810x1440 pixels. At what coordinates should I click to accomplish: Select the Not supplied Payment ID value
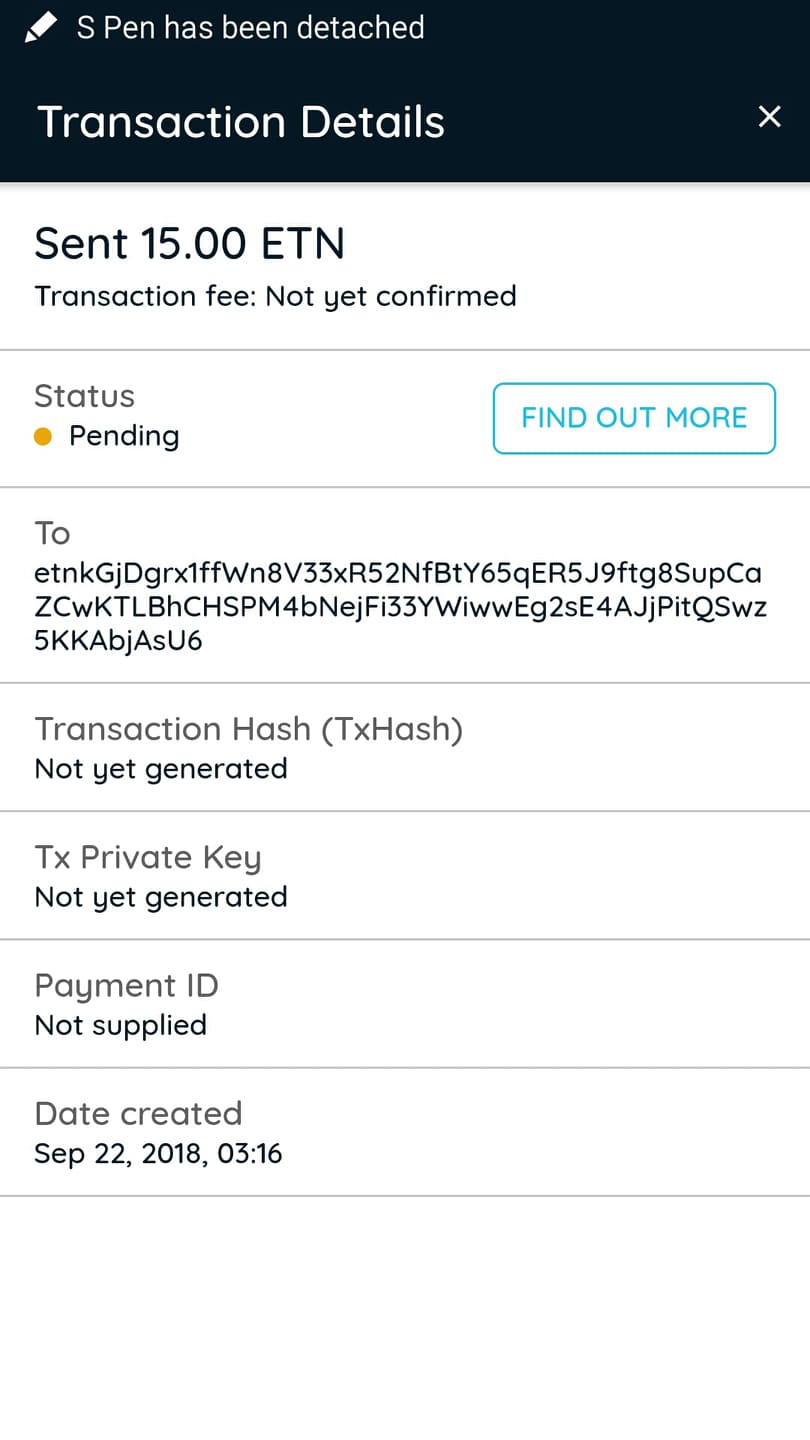pyautogui.click(x=120, y=1025)
